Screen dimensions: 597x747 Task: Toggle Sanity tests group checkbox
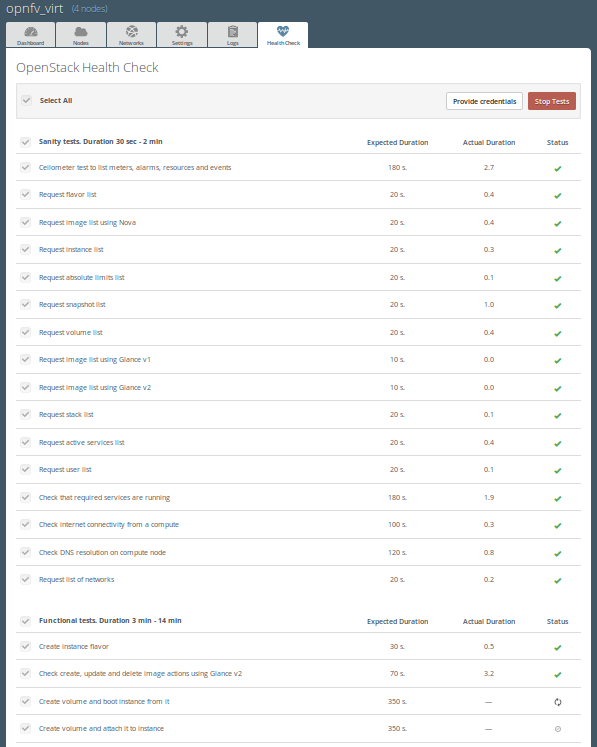pos(25,142)
